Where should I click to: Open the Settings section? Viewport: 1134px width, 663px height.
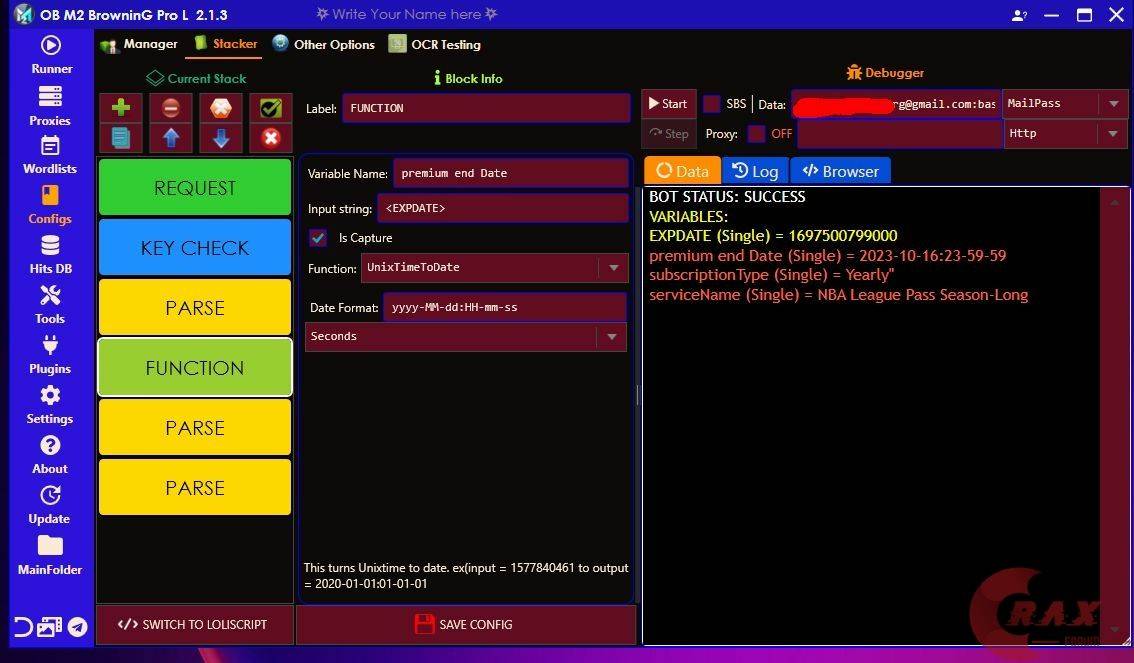pos(50,404)
